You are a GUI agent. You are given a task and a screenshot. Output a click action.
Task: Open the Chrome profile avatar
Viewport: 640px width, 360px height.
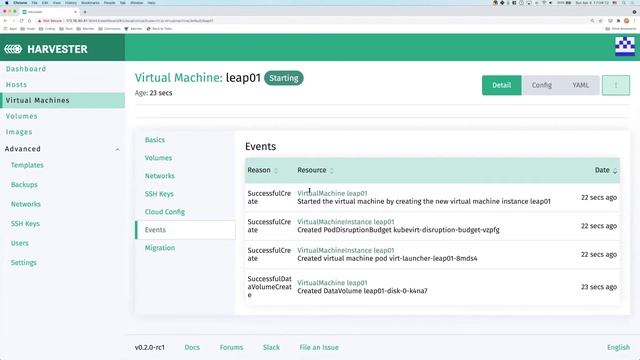626,20
